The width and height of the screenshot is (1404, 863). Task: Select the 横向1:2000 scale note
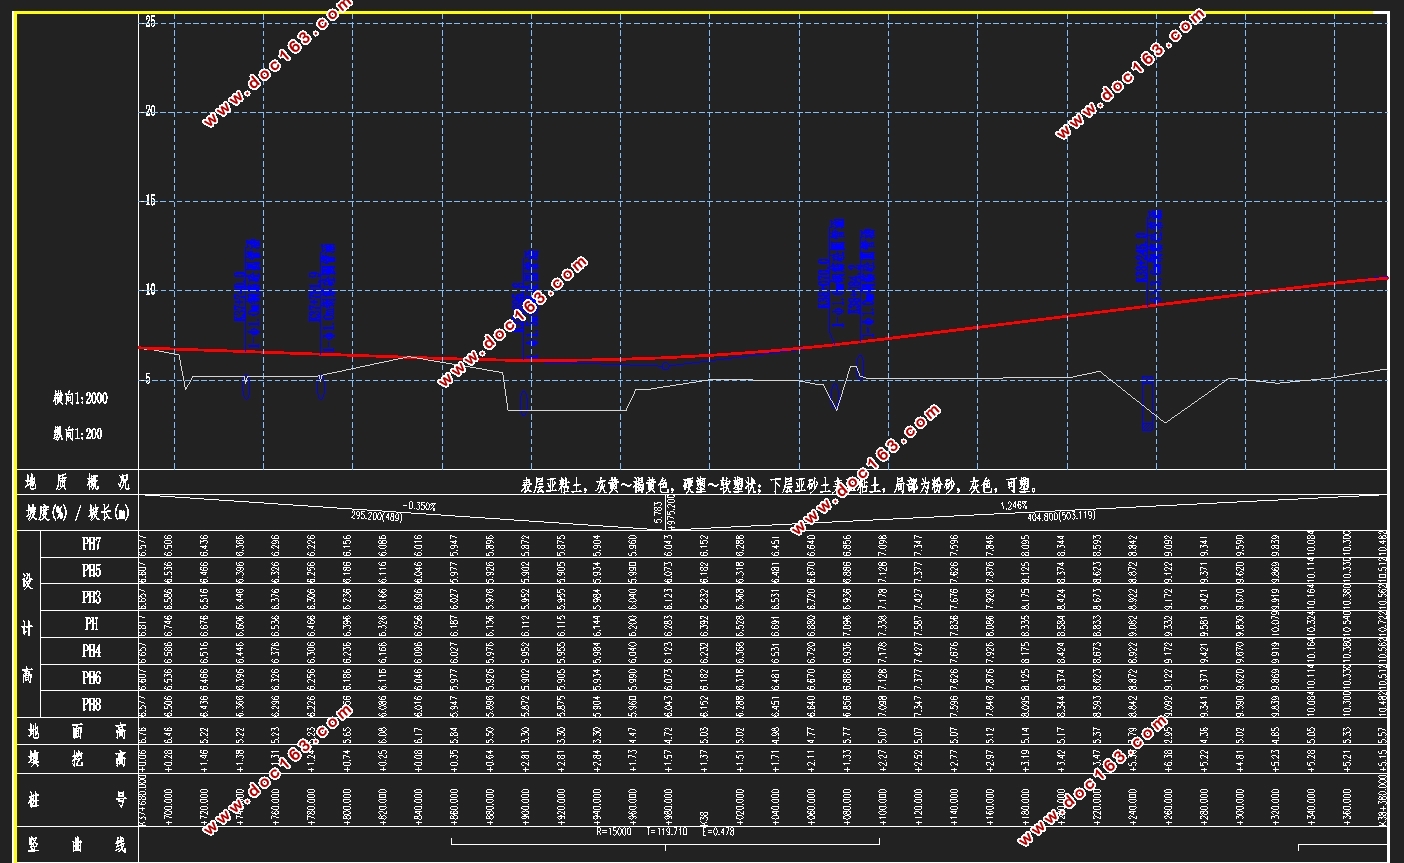pos(80,398)
